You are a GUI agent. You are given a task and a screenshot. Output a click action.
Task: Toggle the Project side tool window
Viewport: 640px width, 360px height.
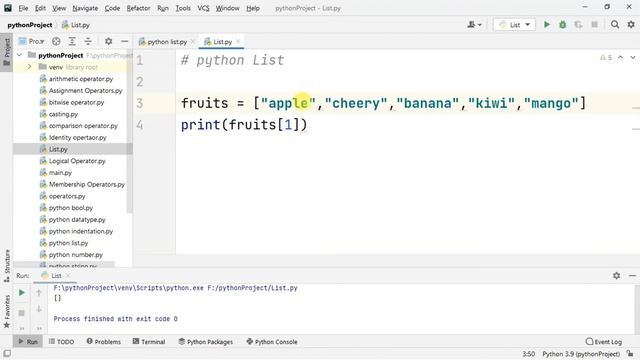tap(7, 52)
